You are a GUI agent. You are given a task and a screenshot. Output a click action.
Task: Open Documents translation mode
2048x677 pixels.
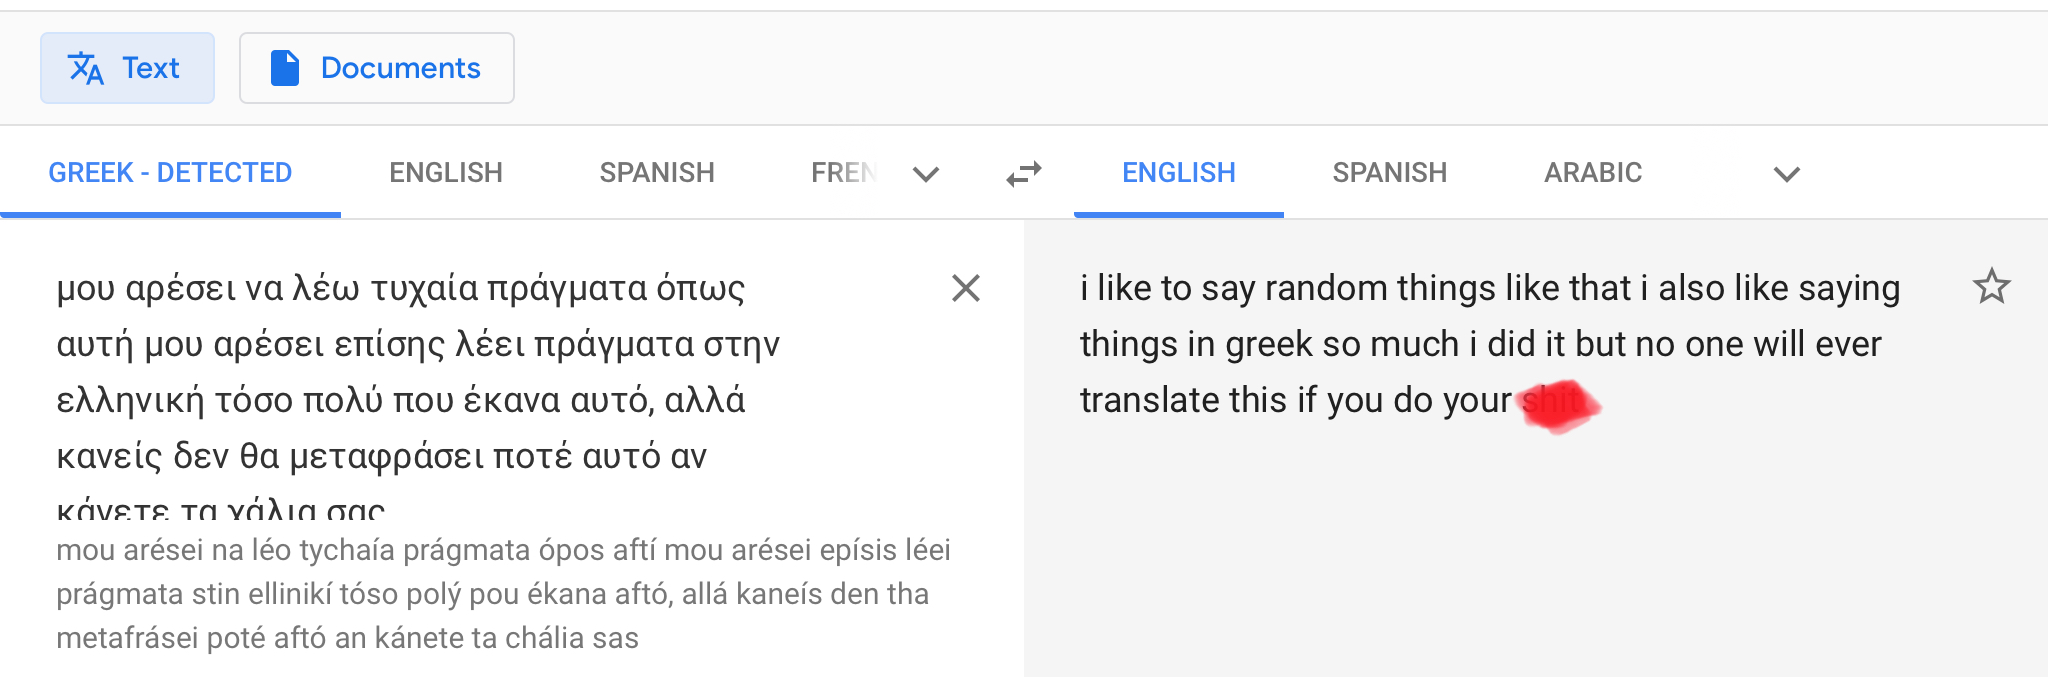377,68
